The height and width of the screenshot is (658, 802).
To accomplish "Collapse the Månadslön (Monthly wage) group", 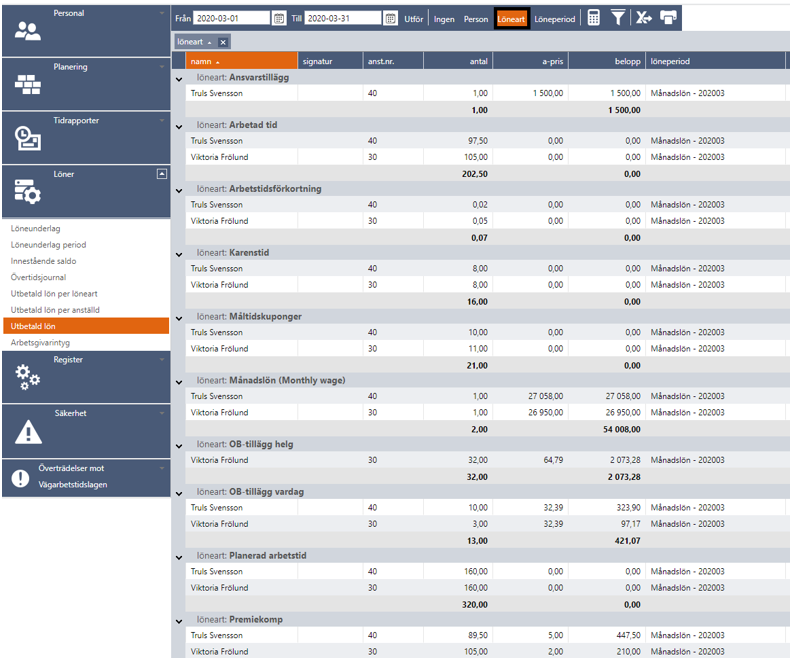I will 179,383.
